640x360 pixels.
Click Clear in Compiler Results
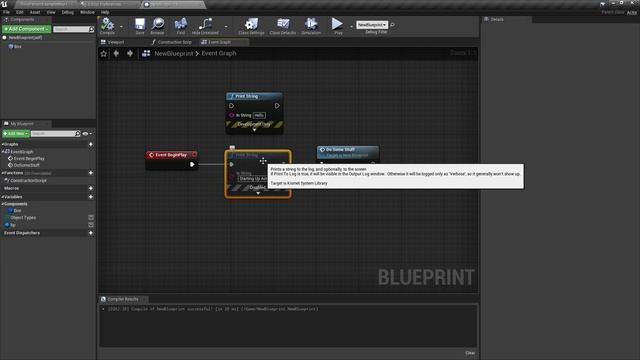pyautogui.click(x=470, y=353)
